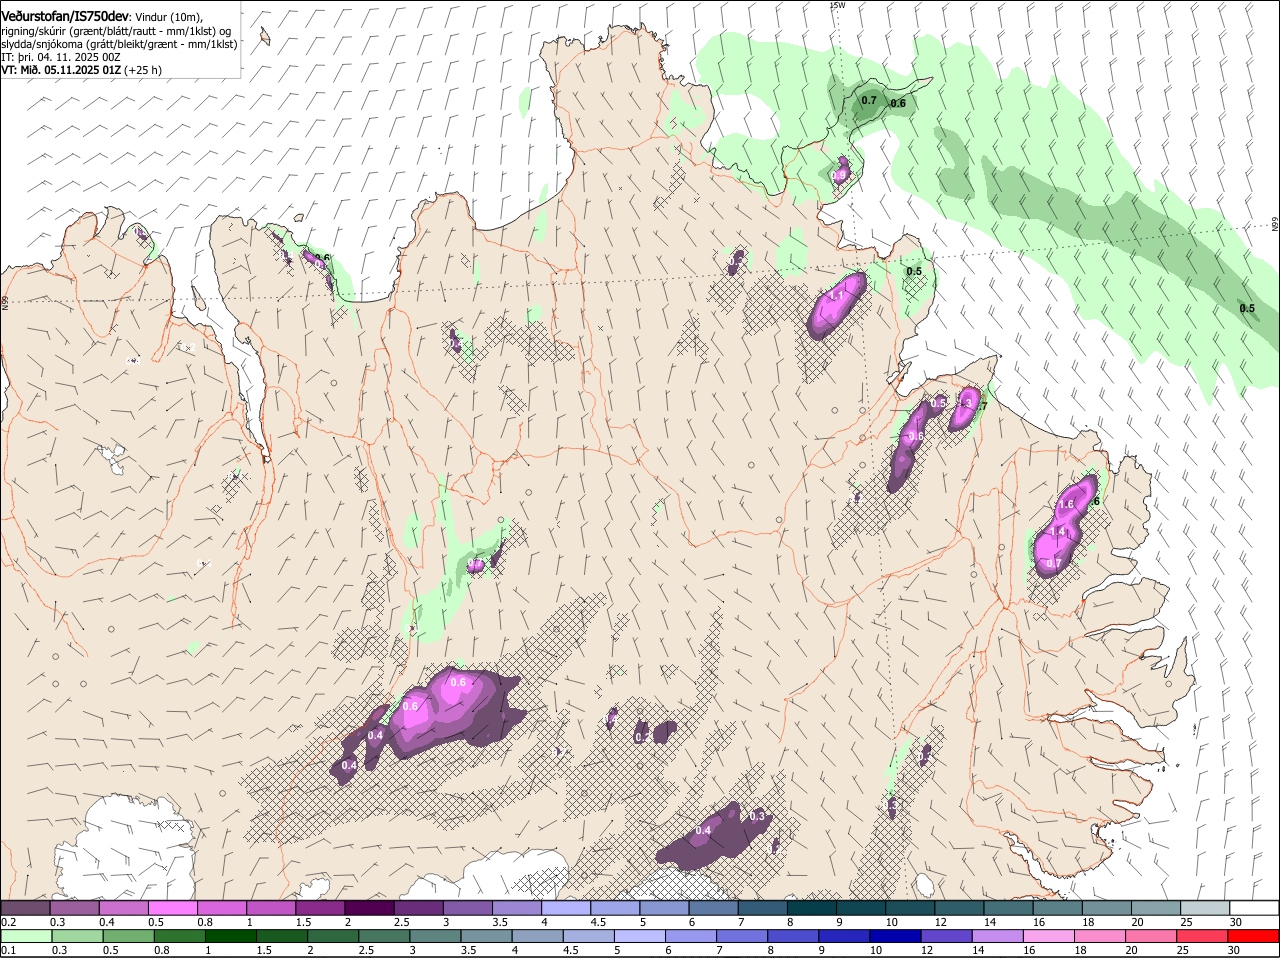Select the 'slydda/snjókoma' legend description line

coord(119,44)
